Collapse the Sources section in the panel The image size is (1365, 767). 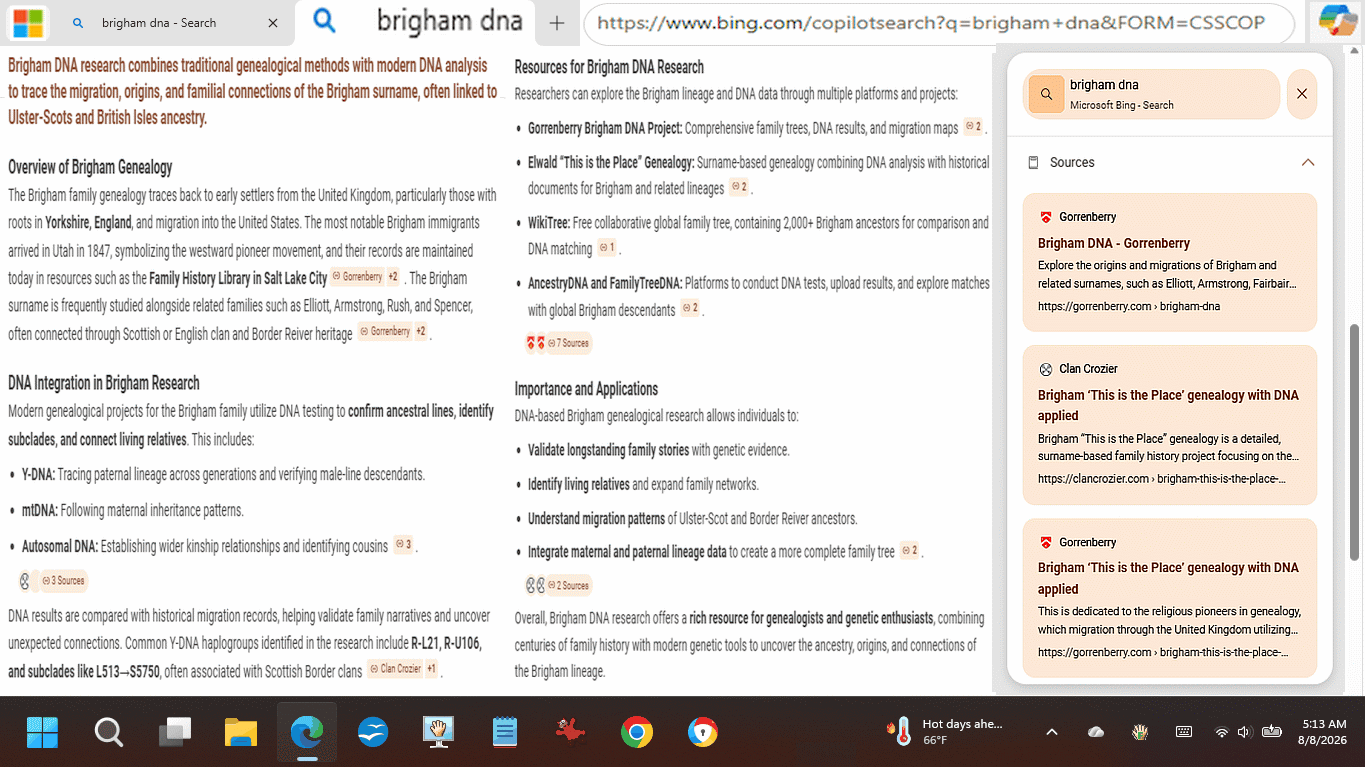[1307, 162]
